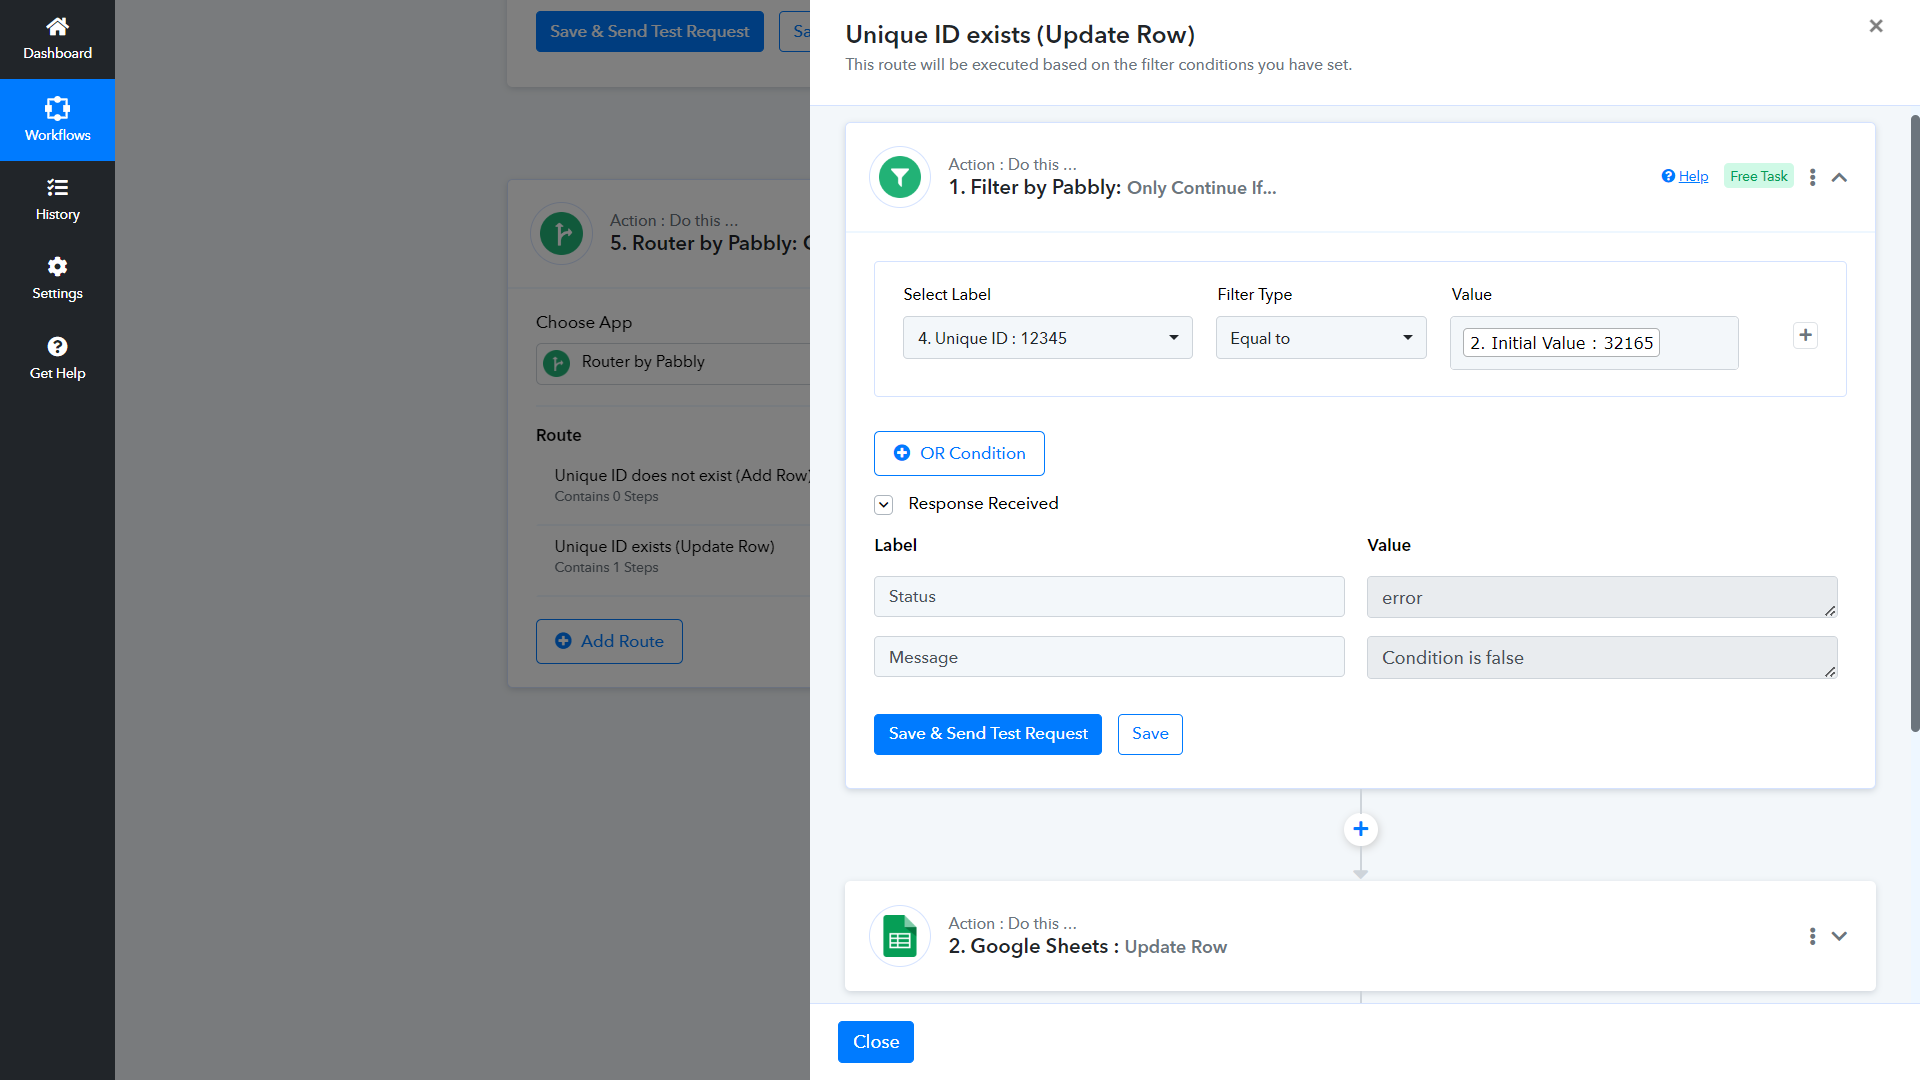
Task: Open Workflows in the sidebar
Action: (57, 120)
